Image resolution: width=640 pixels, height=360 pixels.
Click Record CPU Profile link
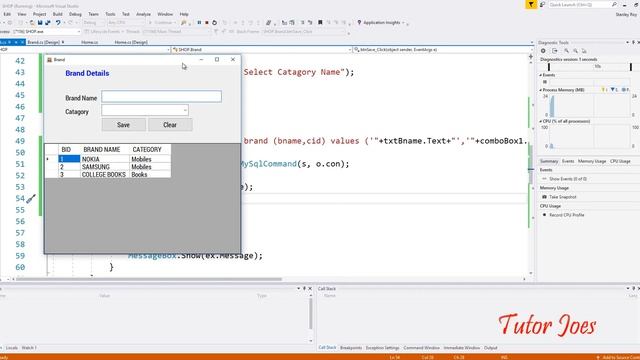[567, 215]
